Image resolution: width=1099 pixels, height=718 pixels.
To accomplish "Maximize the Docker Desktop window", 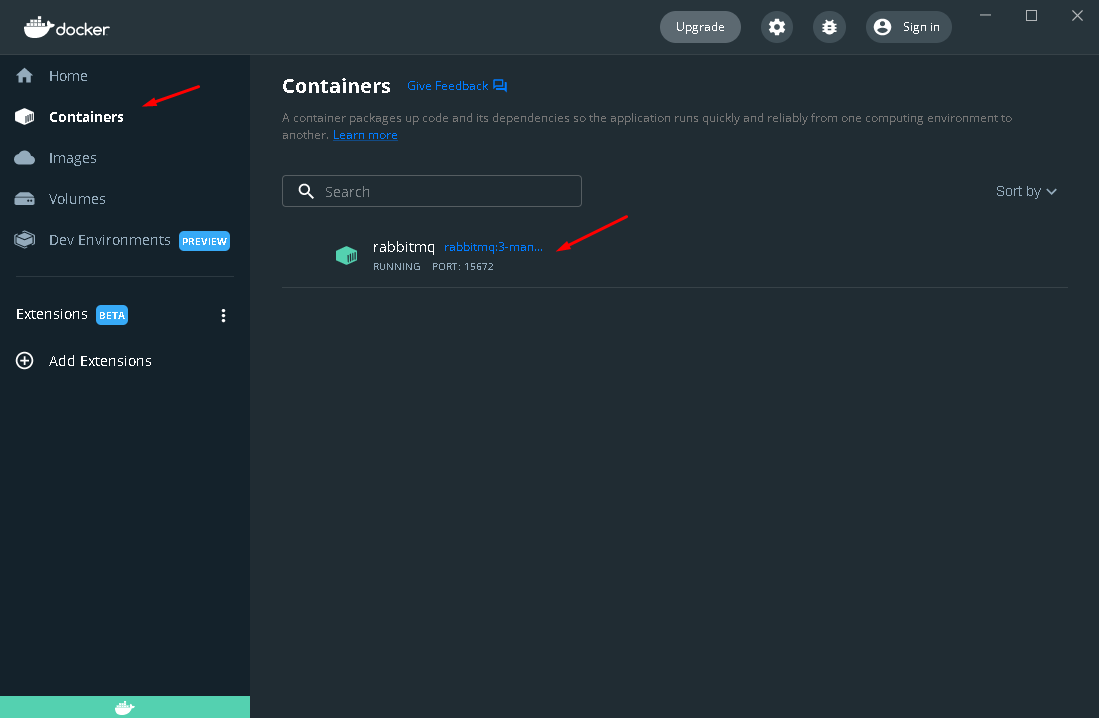I will point(1032,15).
